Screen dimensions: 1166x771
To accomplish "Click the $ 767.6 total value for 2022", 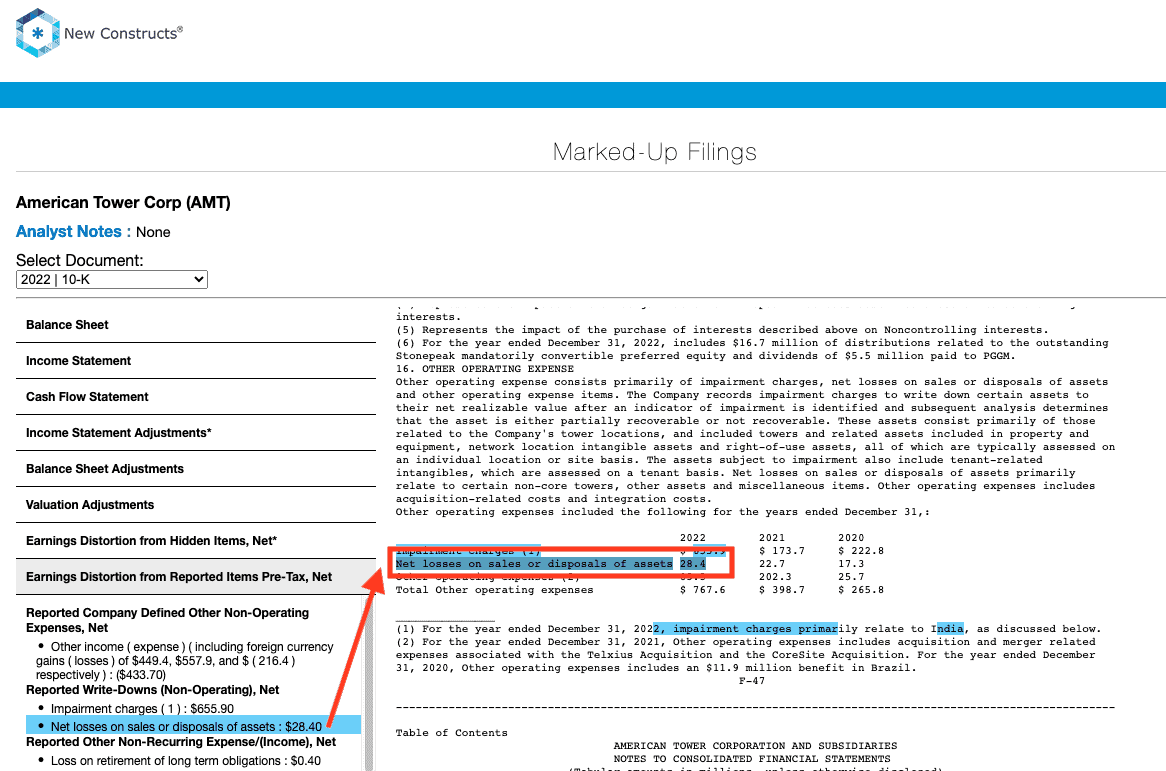I will pyautogui.click(x=703, y=590).
